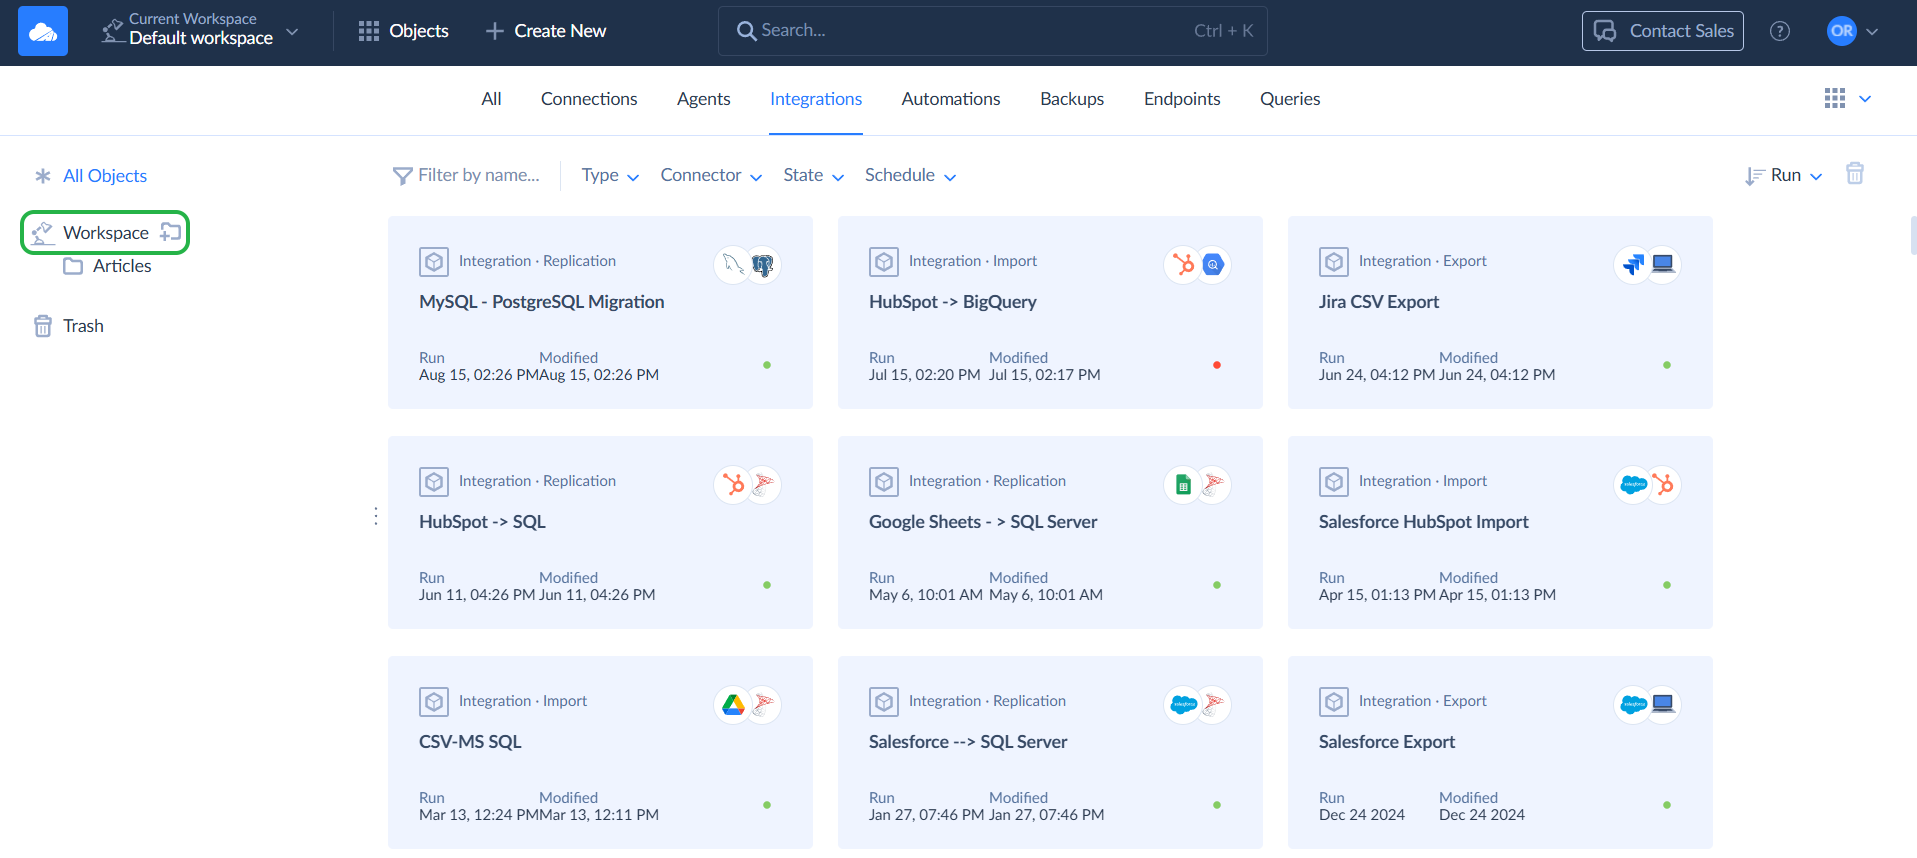Click the Skyvia cloud logo
The height and width of the screenshot is (858, 1917).
point(43,31)
